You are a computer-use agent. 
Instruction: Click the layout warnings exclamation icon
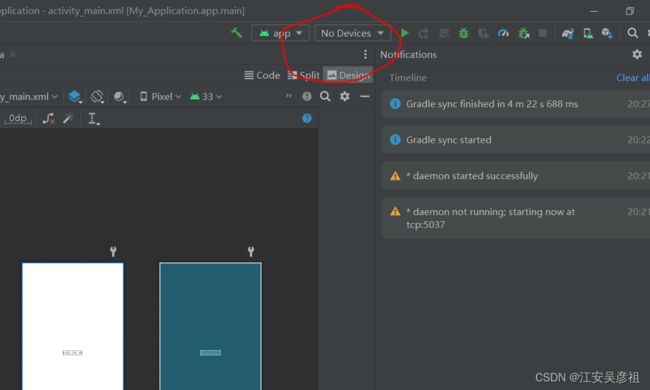pyautogui.click(x=307, y=96)
